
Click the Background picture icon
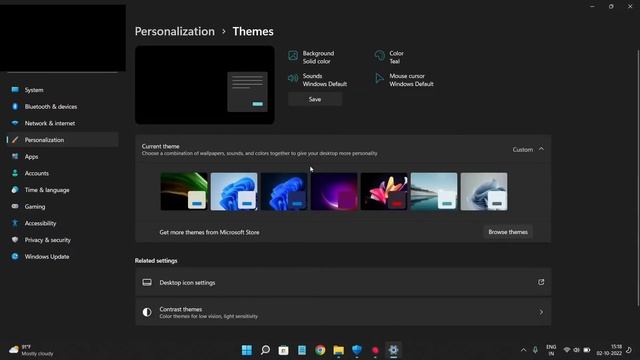point(293,56)
